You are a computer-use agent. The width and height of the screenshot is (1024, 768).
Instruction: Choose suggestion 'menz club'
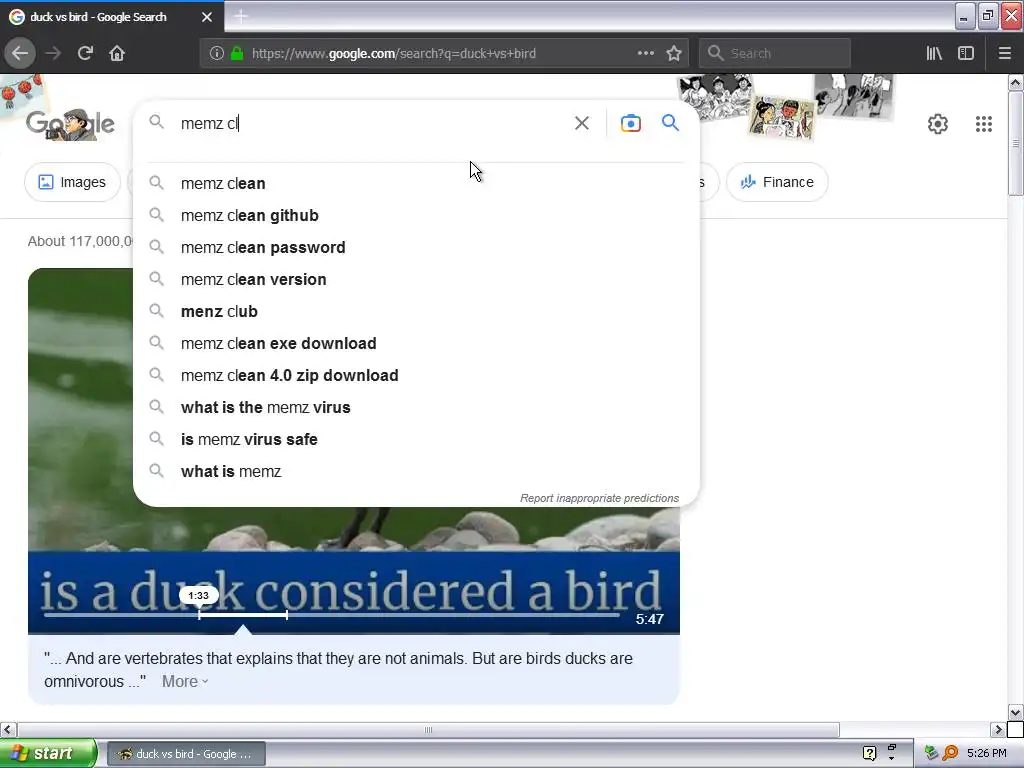coord(416,312)
